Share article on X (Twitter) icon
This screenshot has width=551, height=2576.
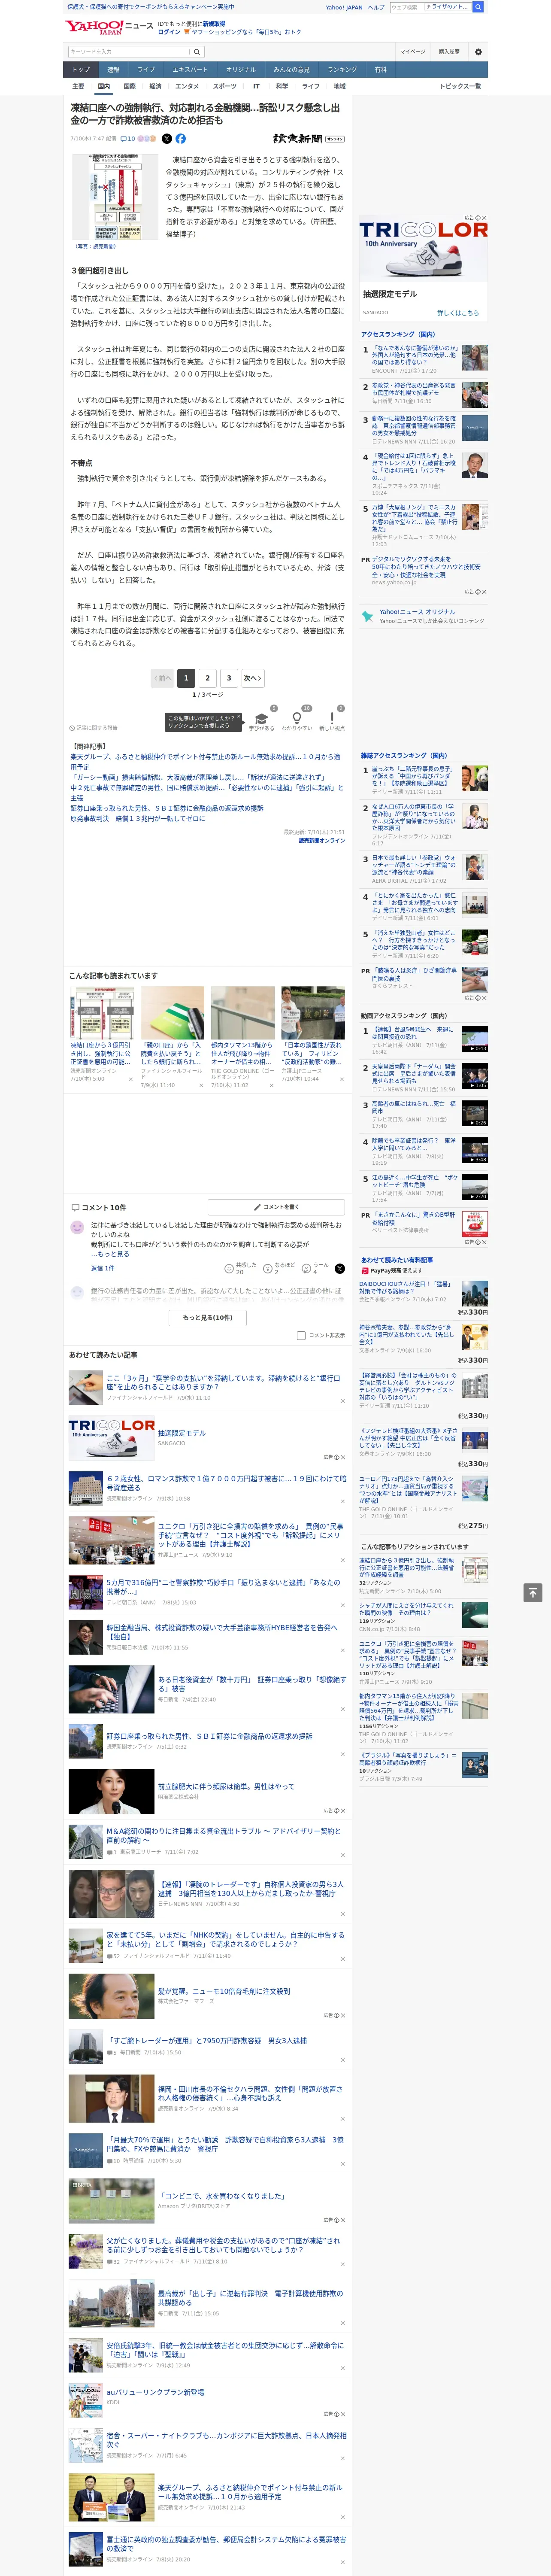pyautogui.click(x=167, y=139)
